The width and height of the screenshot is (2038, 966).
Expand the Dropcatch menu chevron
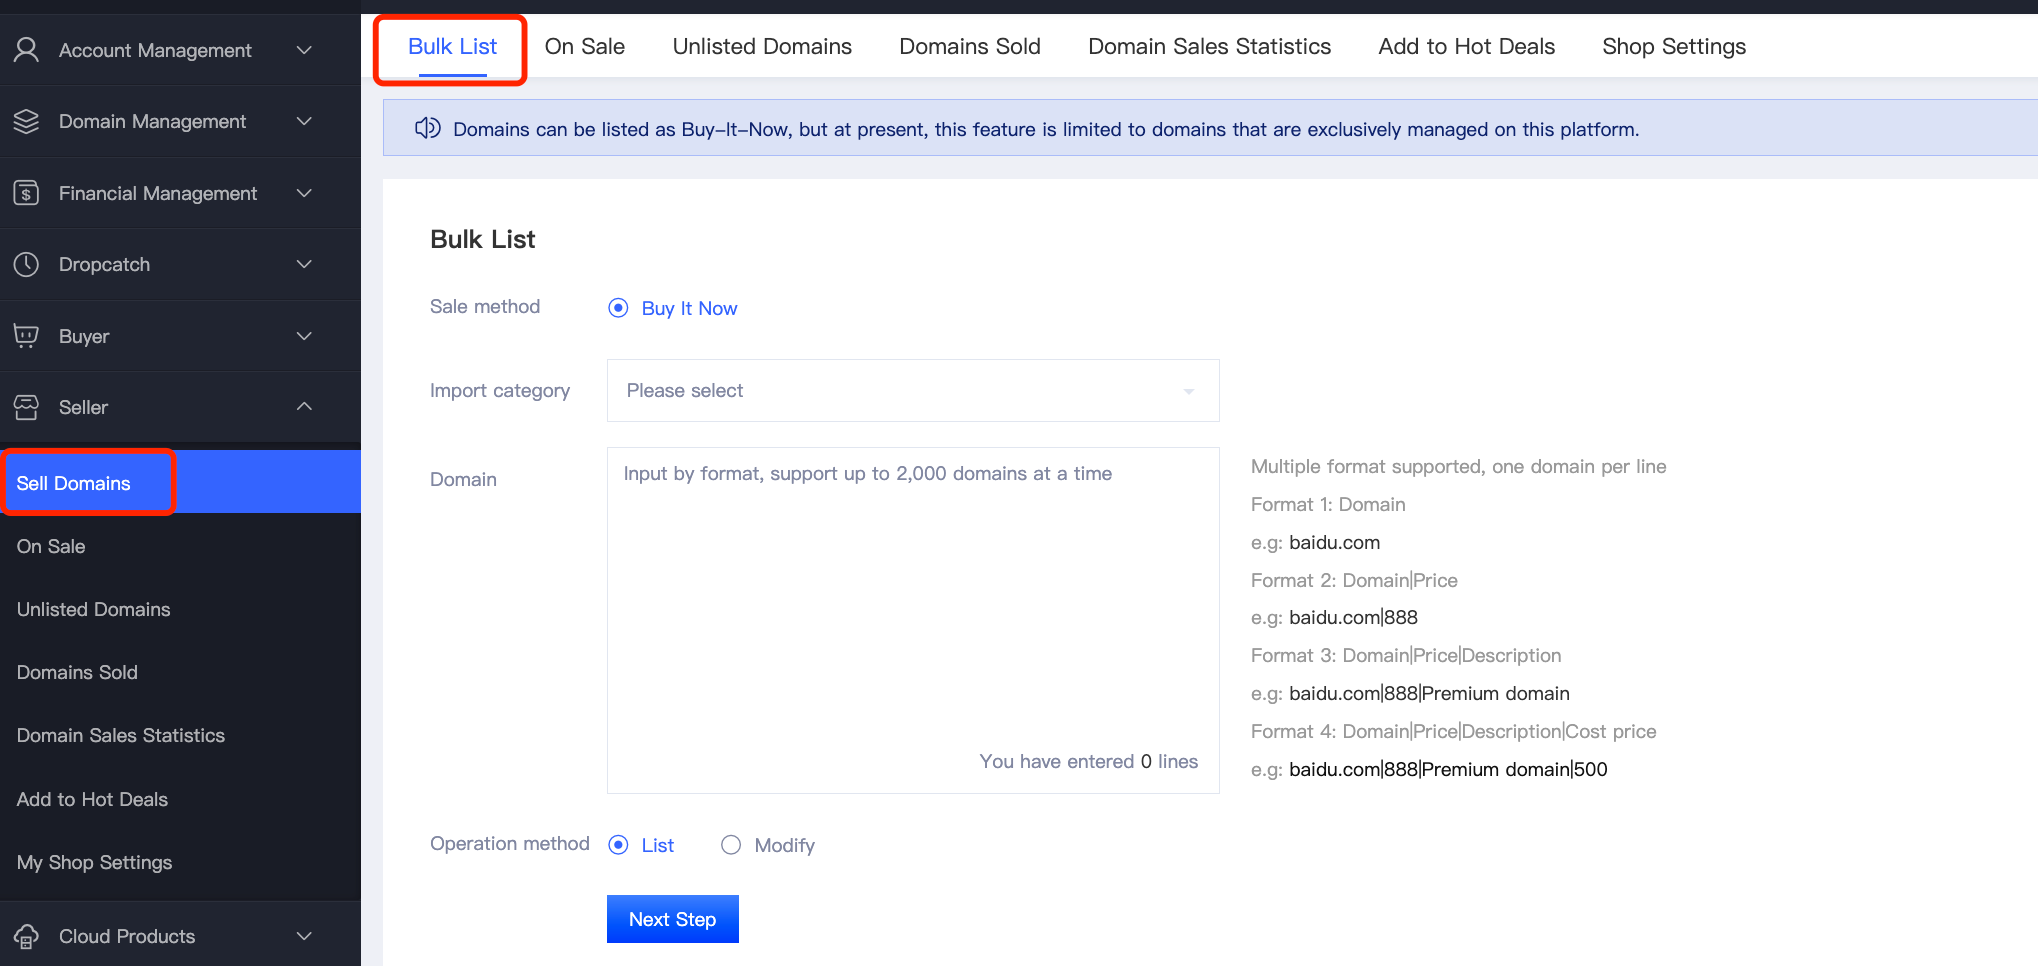tap(304, 264)
